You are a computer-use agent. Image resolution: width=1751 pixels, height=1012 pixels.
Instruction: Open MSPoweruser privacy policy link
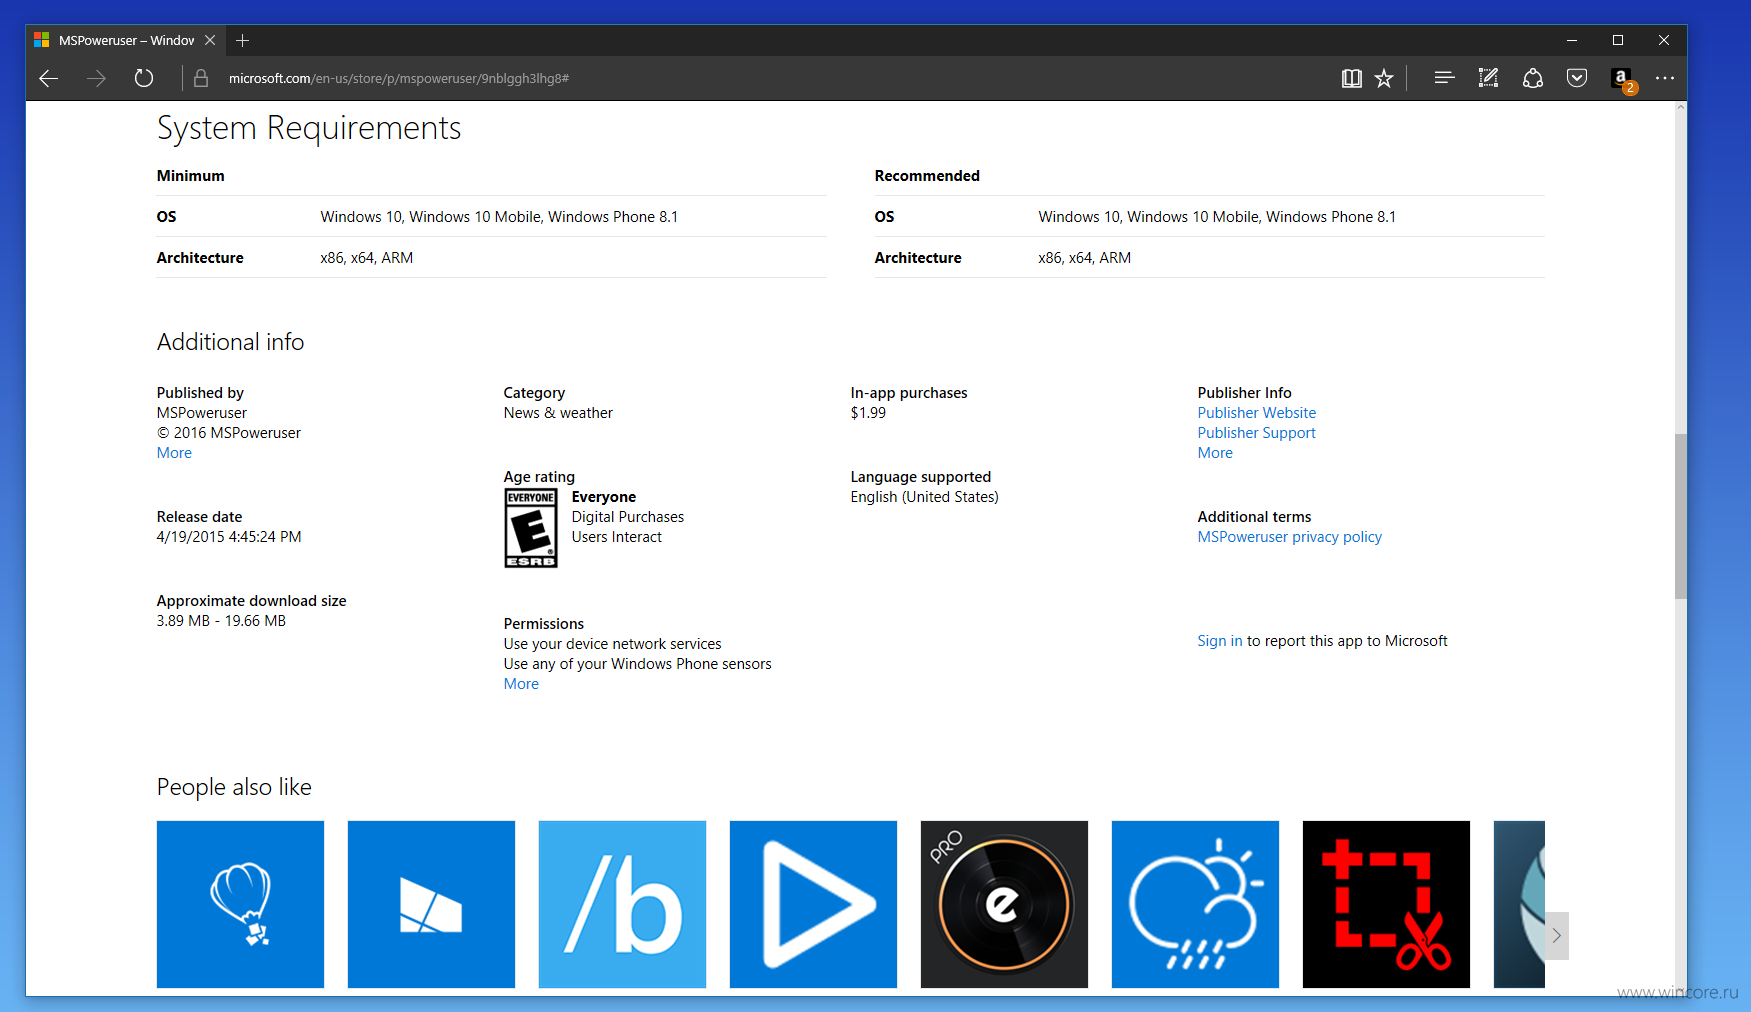[1290, 537]
